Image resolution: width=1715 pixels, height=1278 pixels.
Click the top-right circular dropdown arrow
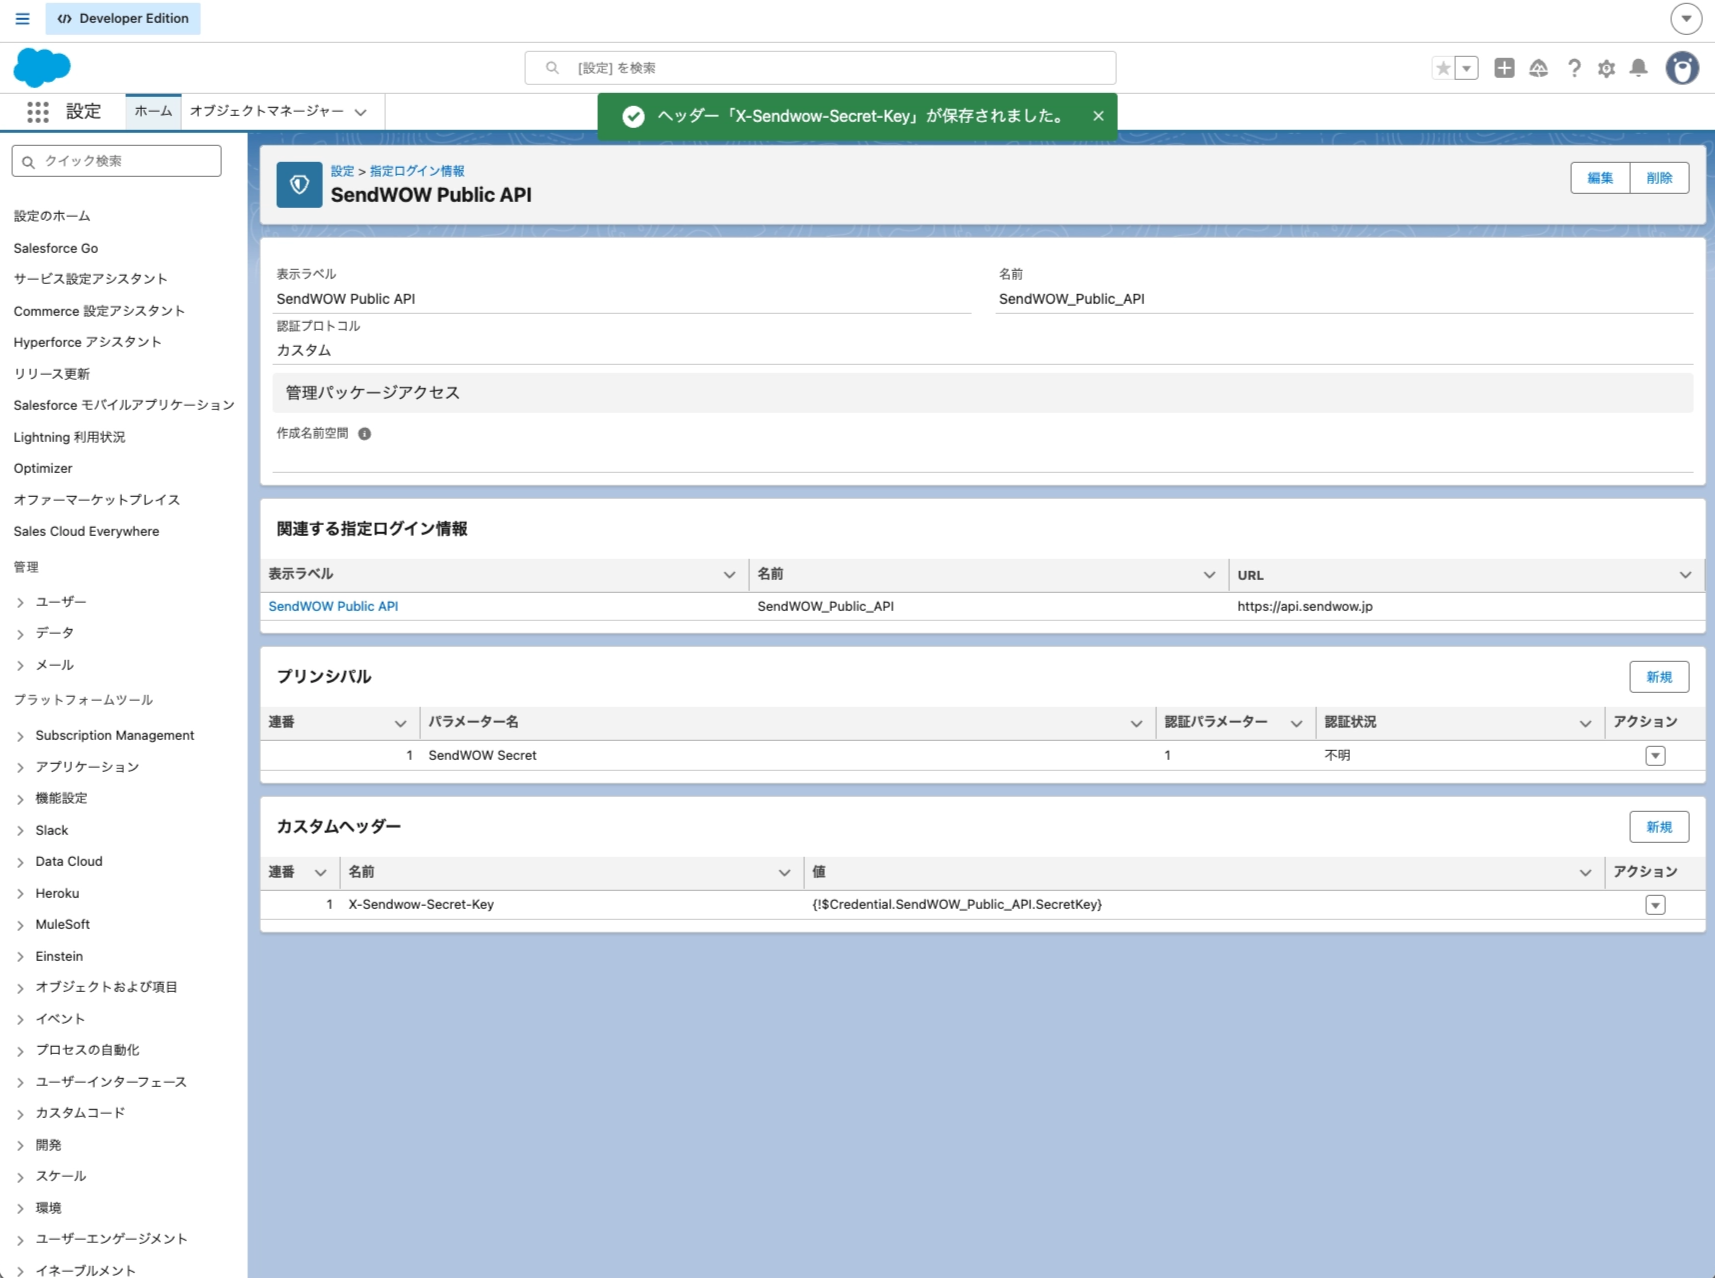[1686, 19]
